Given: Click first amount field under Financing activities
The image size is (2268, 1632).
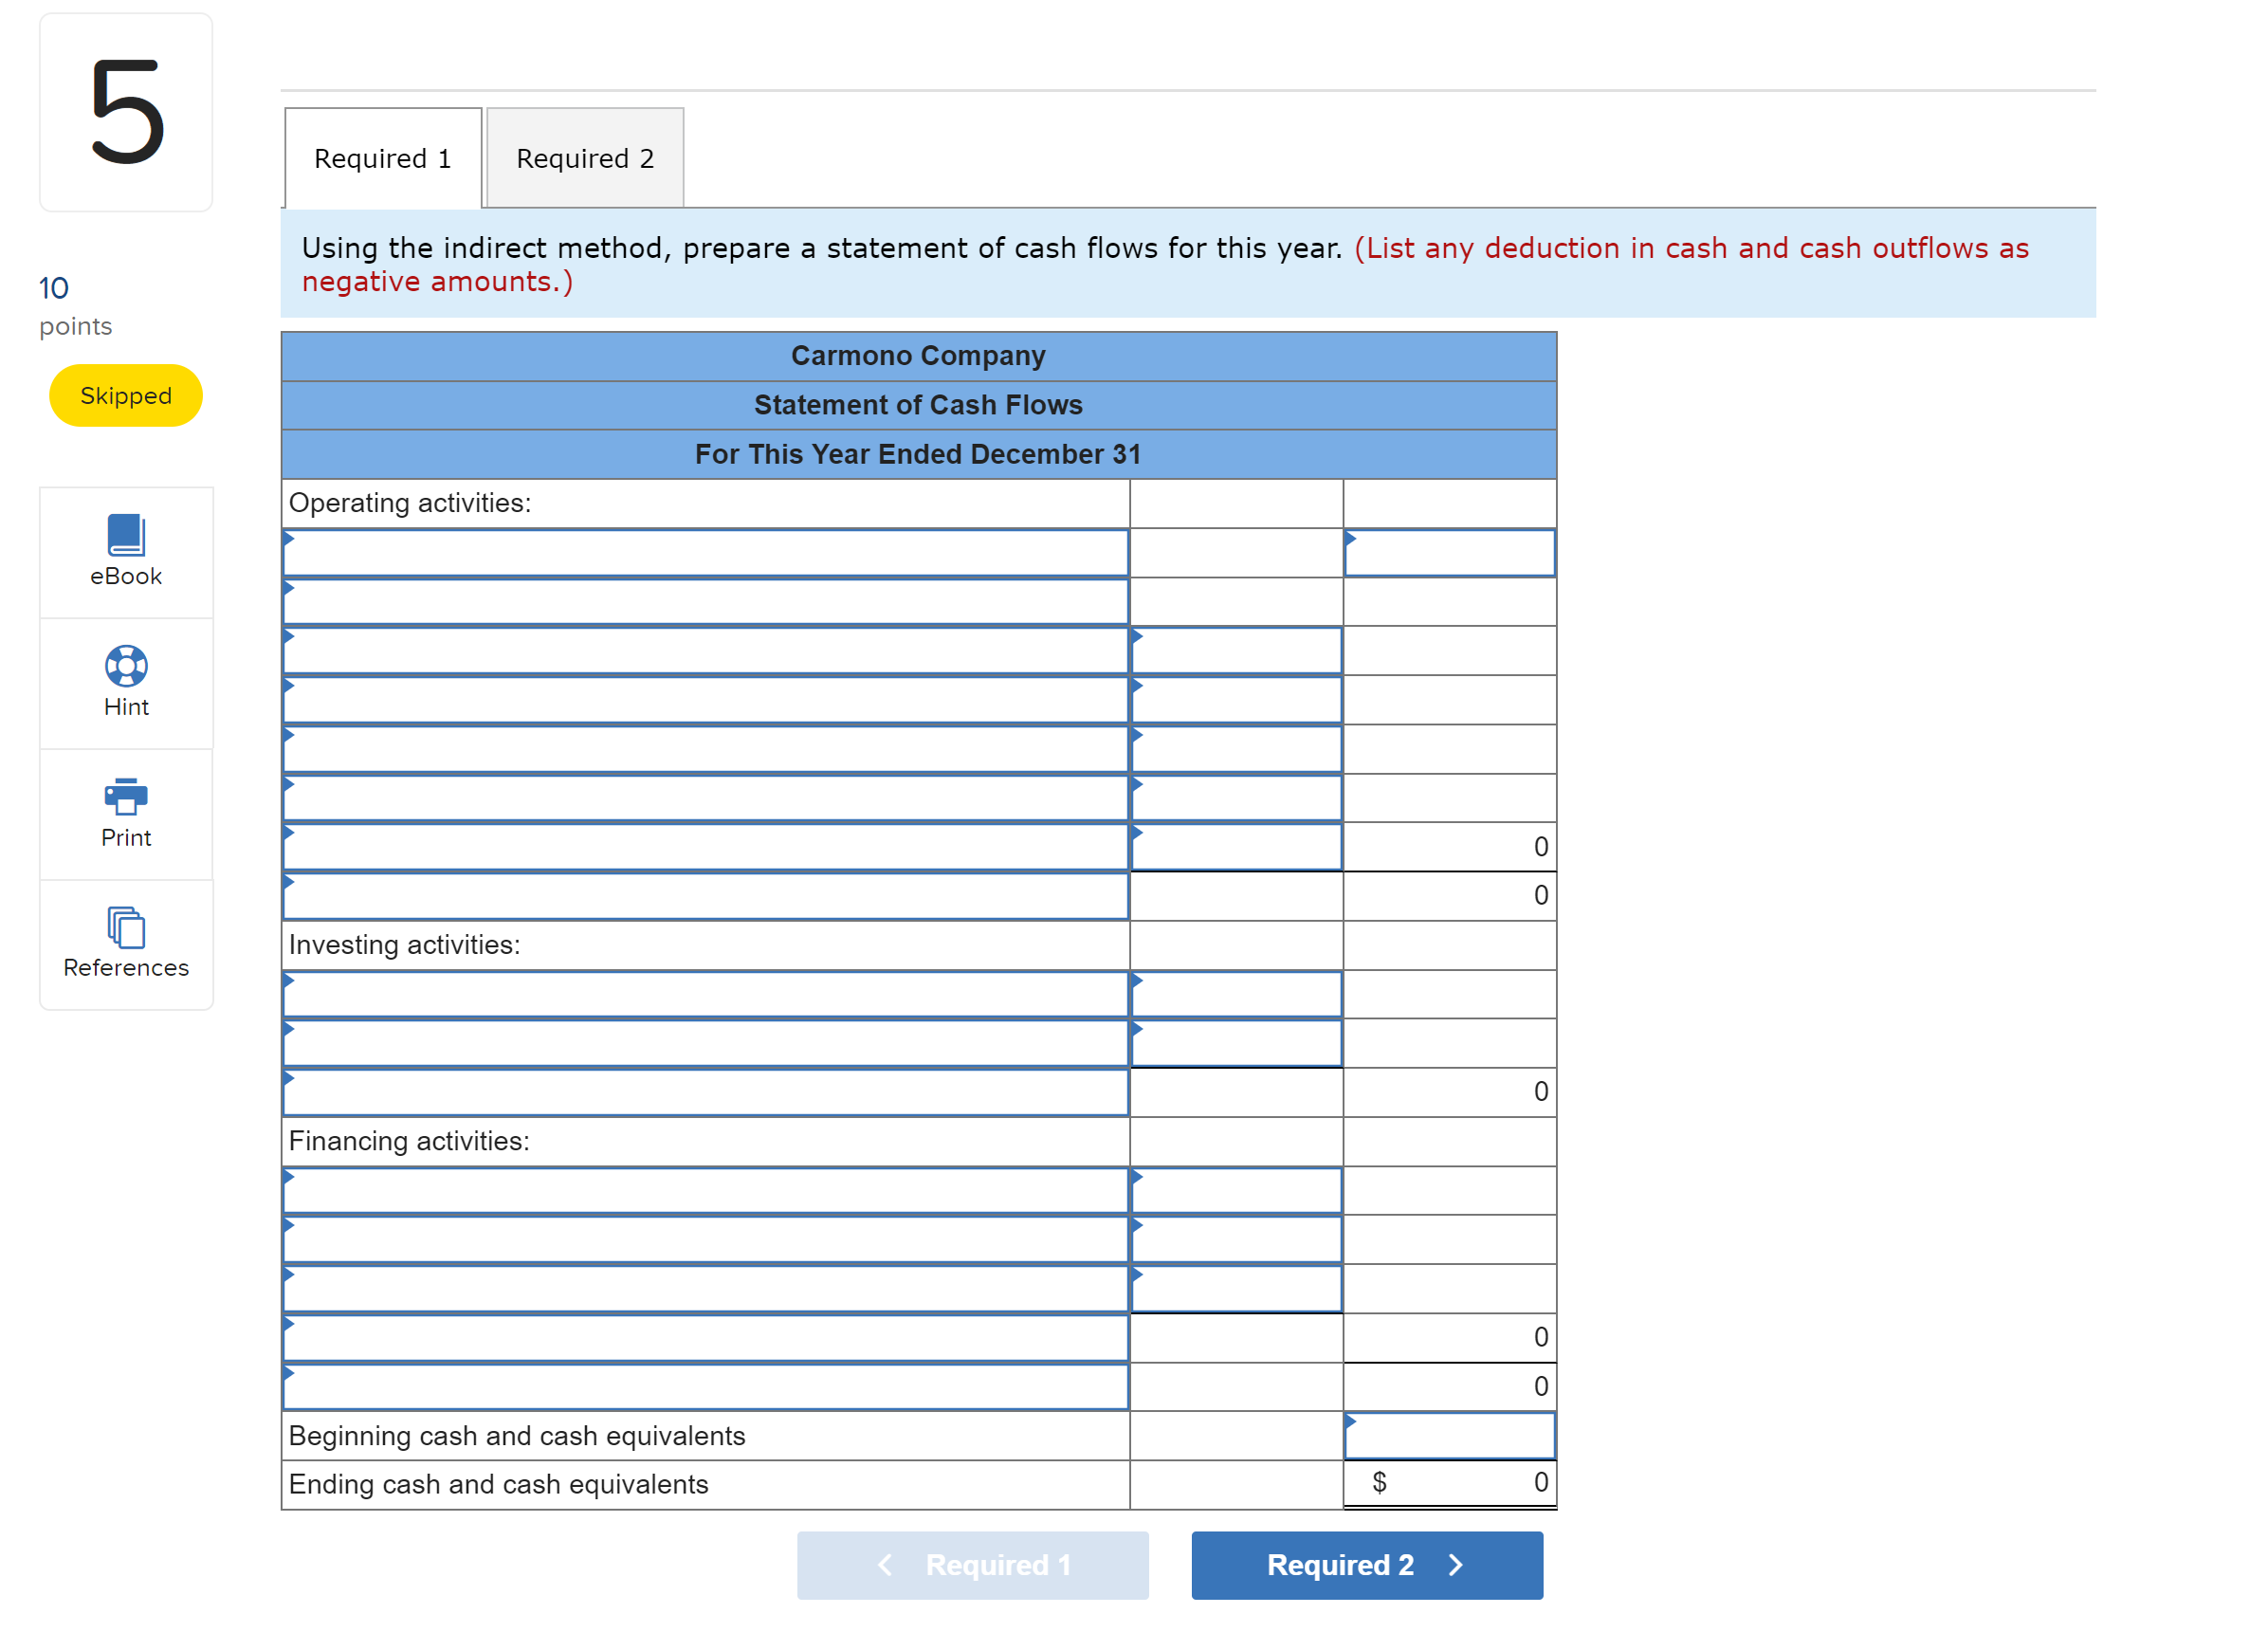Looking at the screenshot, I should coord(1237,1192).
